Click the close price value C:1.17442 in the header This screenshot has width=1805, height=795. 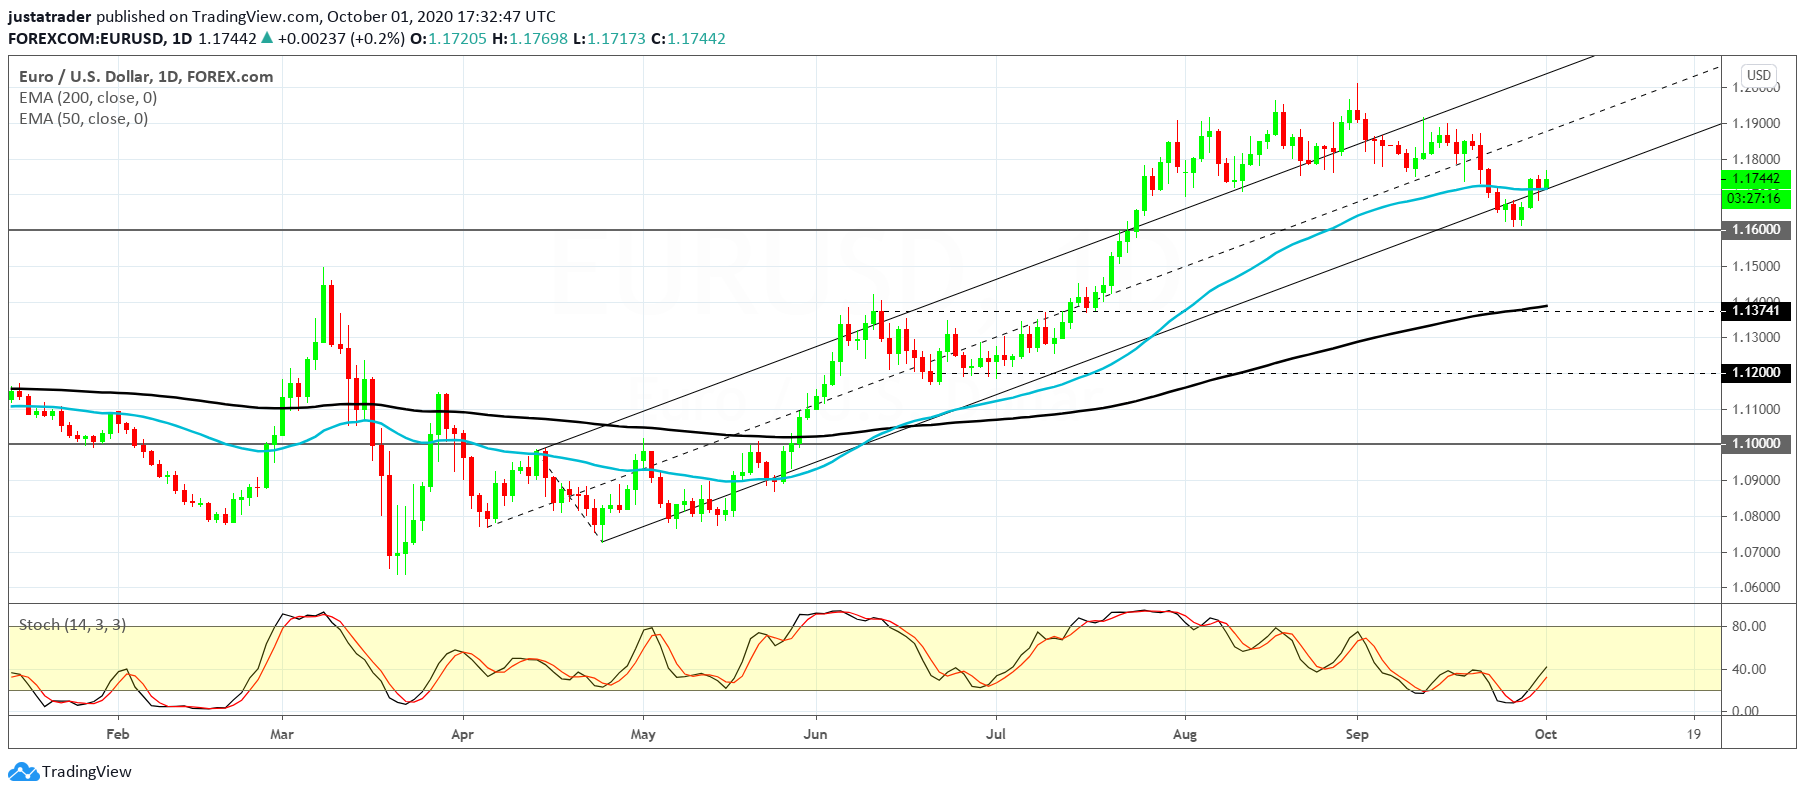point(688,39)
